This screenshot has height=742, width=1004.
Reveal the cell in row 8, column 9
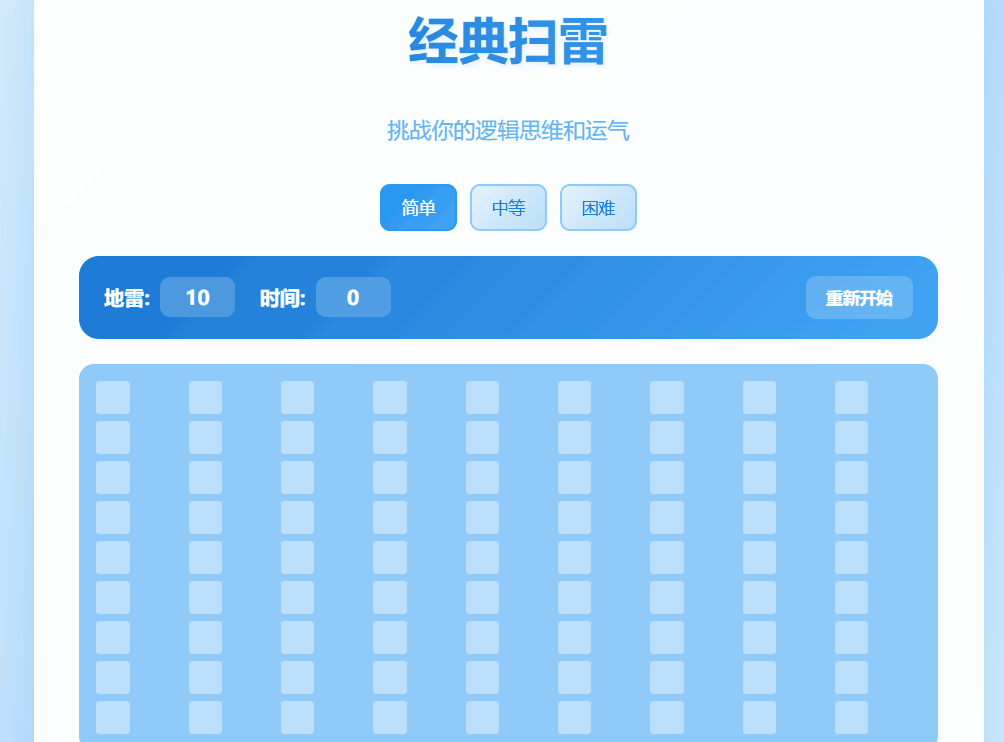(x=852, y=677)
